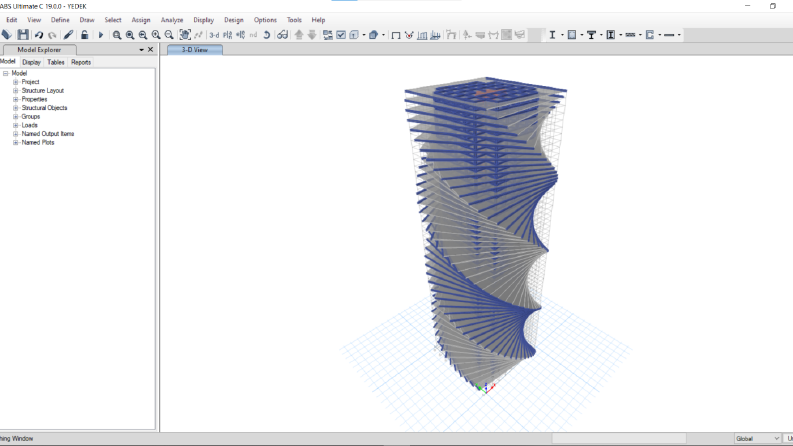
Task: Select the Rubber Band Zoom tool
Action: (117, 35)
